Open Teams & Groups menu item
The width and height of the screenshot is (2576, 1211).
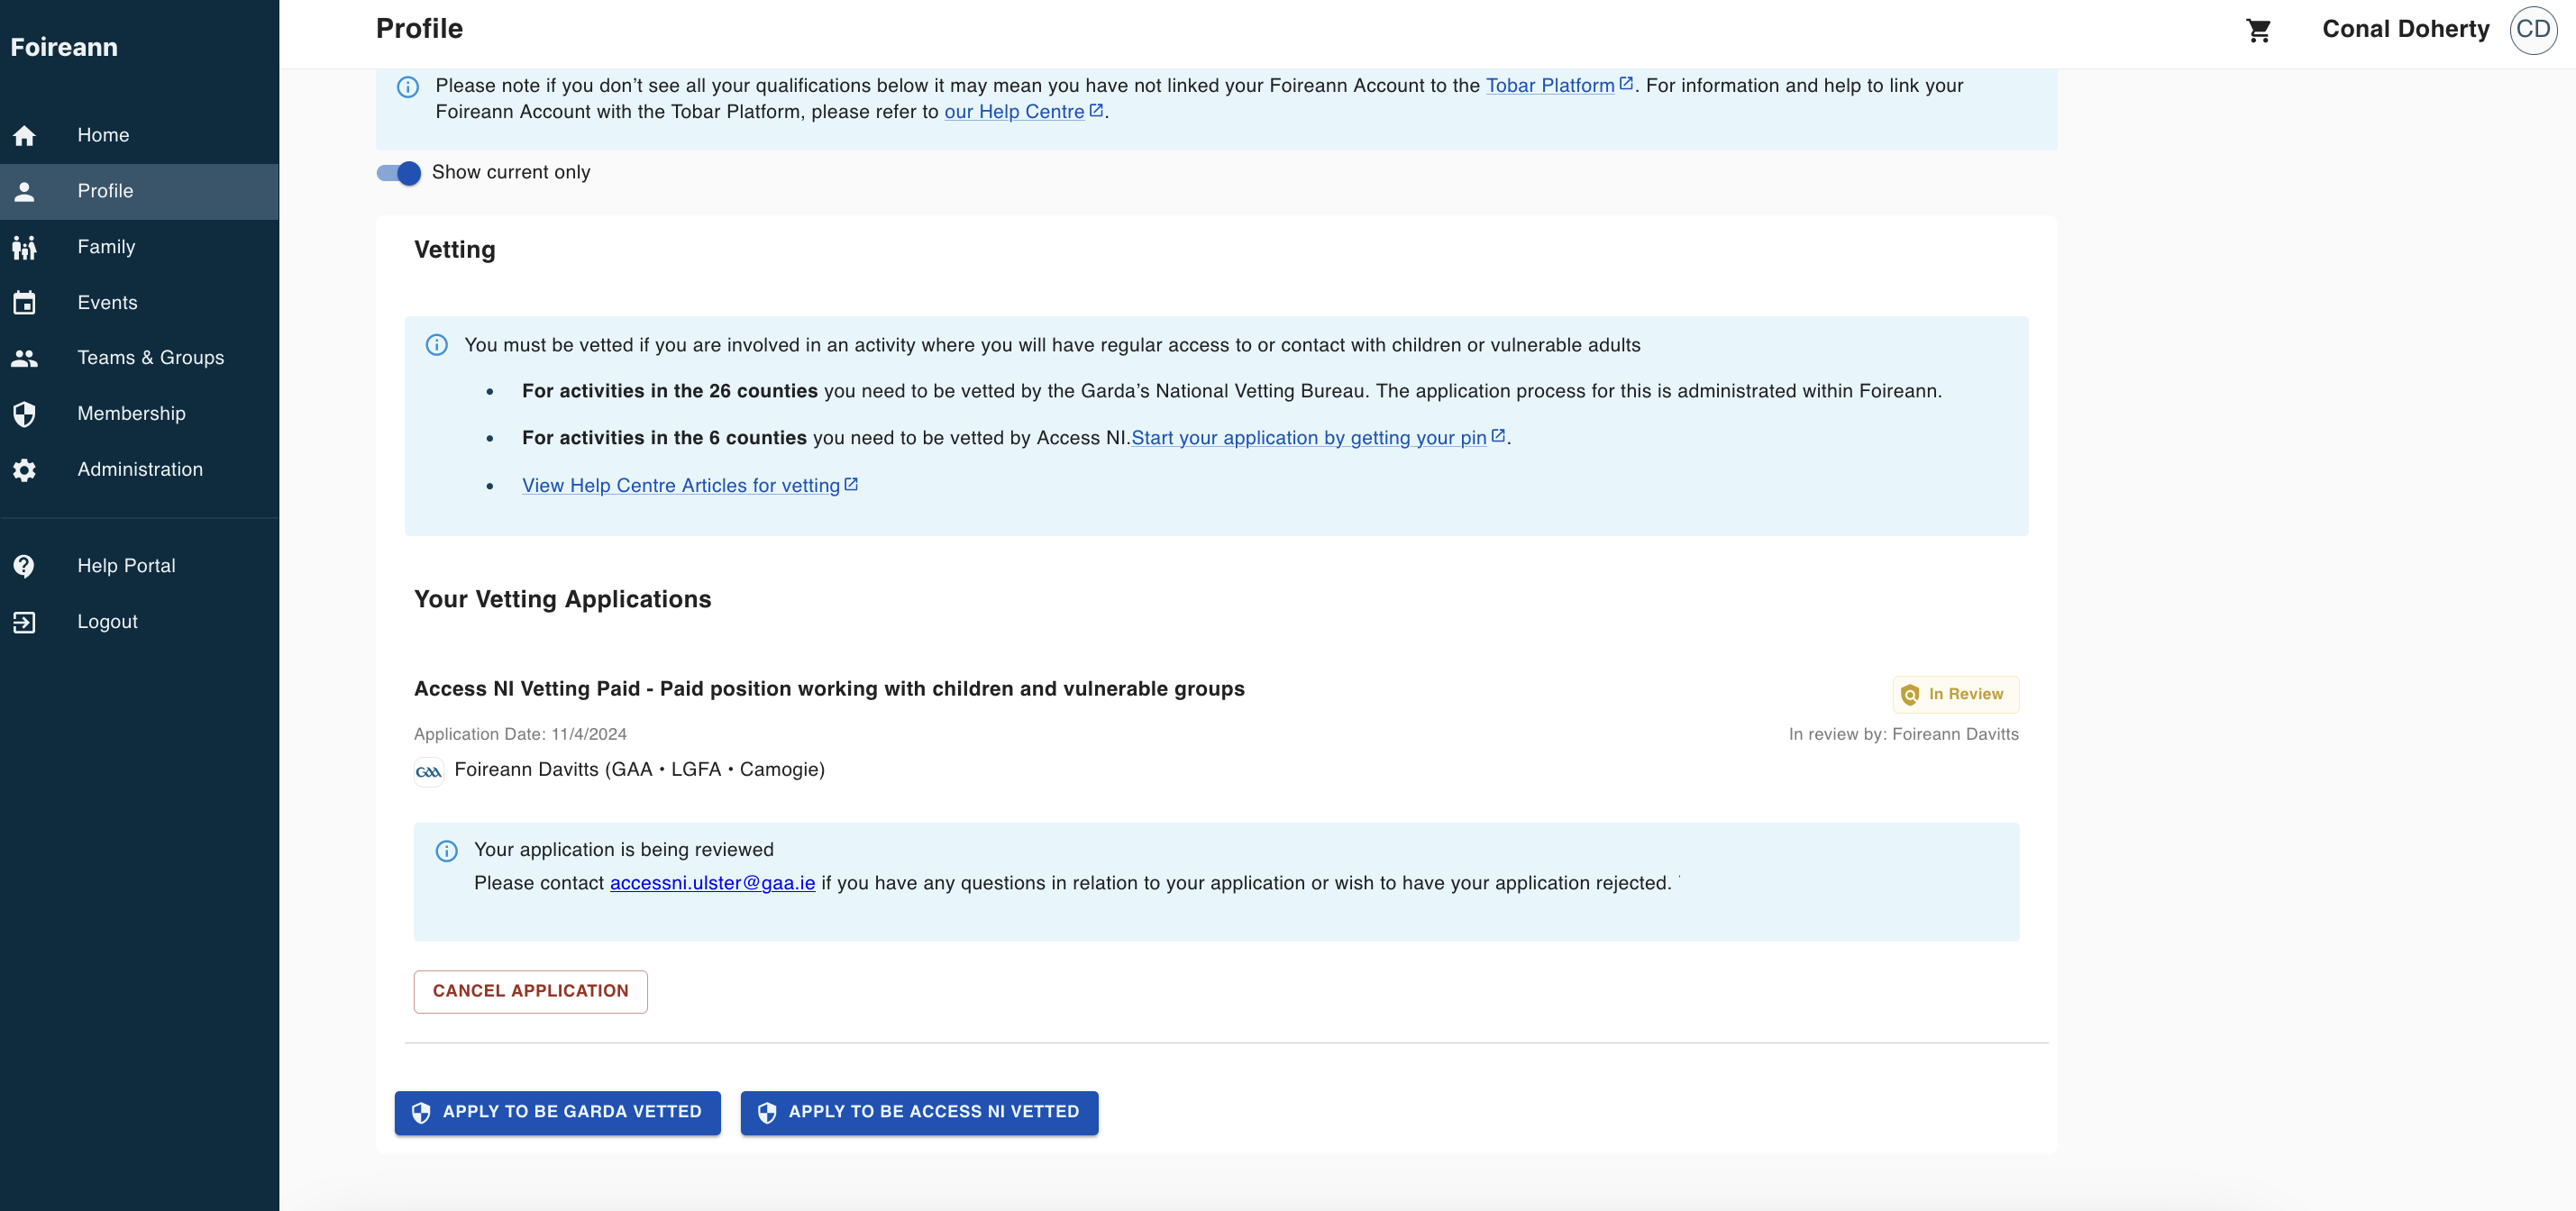[140, 358]
